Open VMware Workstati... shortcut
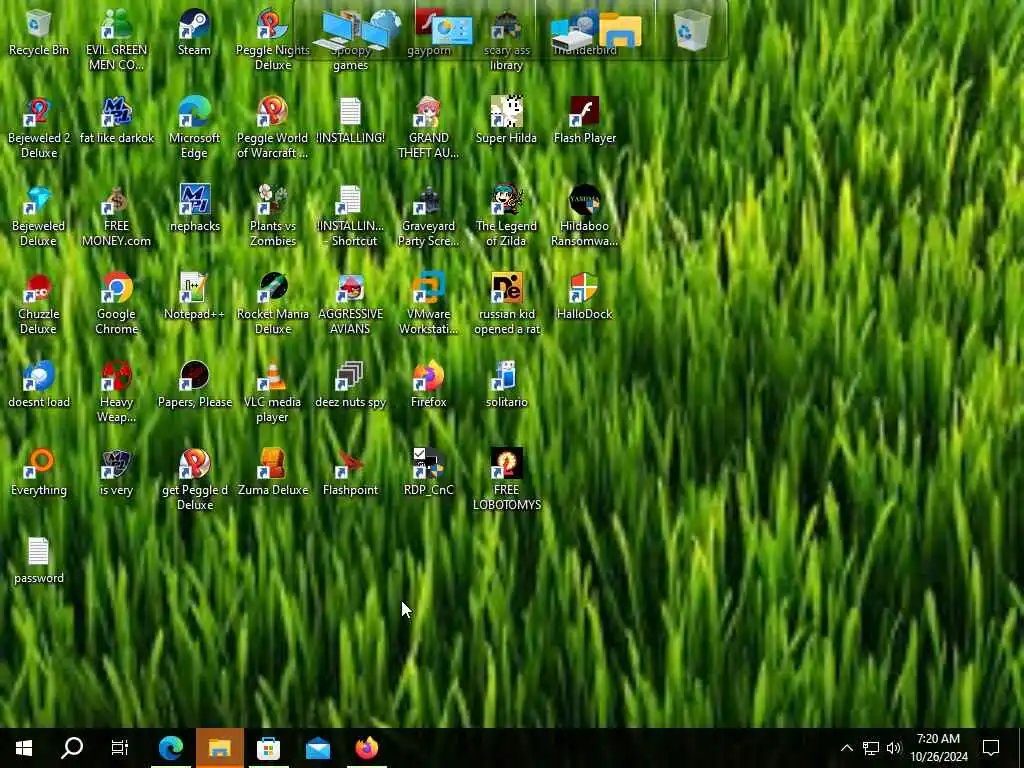 tap(428, 304)
